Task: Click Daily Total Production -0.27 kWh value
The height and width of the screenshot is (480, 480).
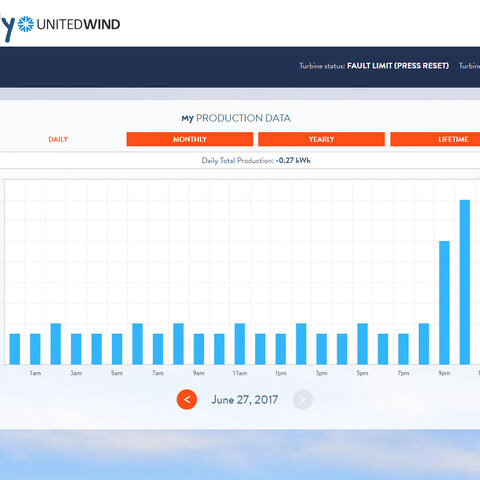Action: coord(293,160)
